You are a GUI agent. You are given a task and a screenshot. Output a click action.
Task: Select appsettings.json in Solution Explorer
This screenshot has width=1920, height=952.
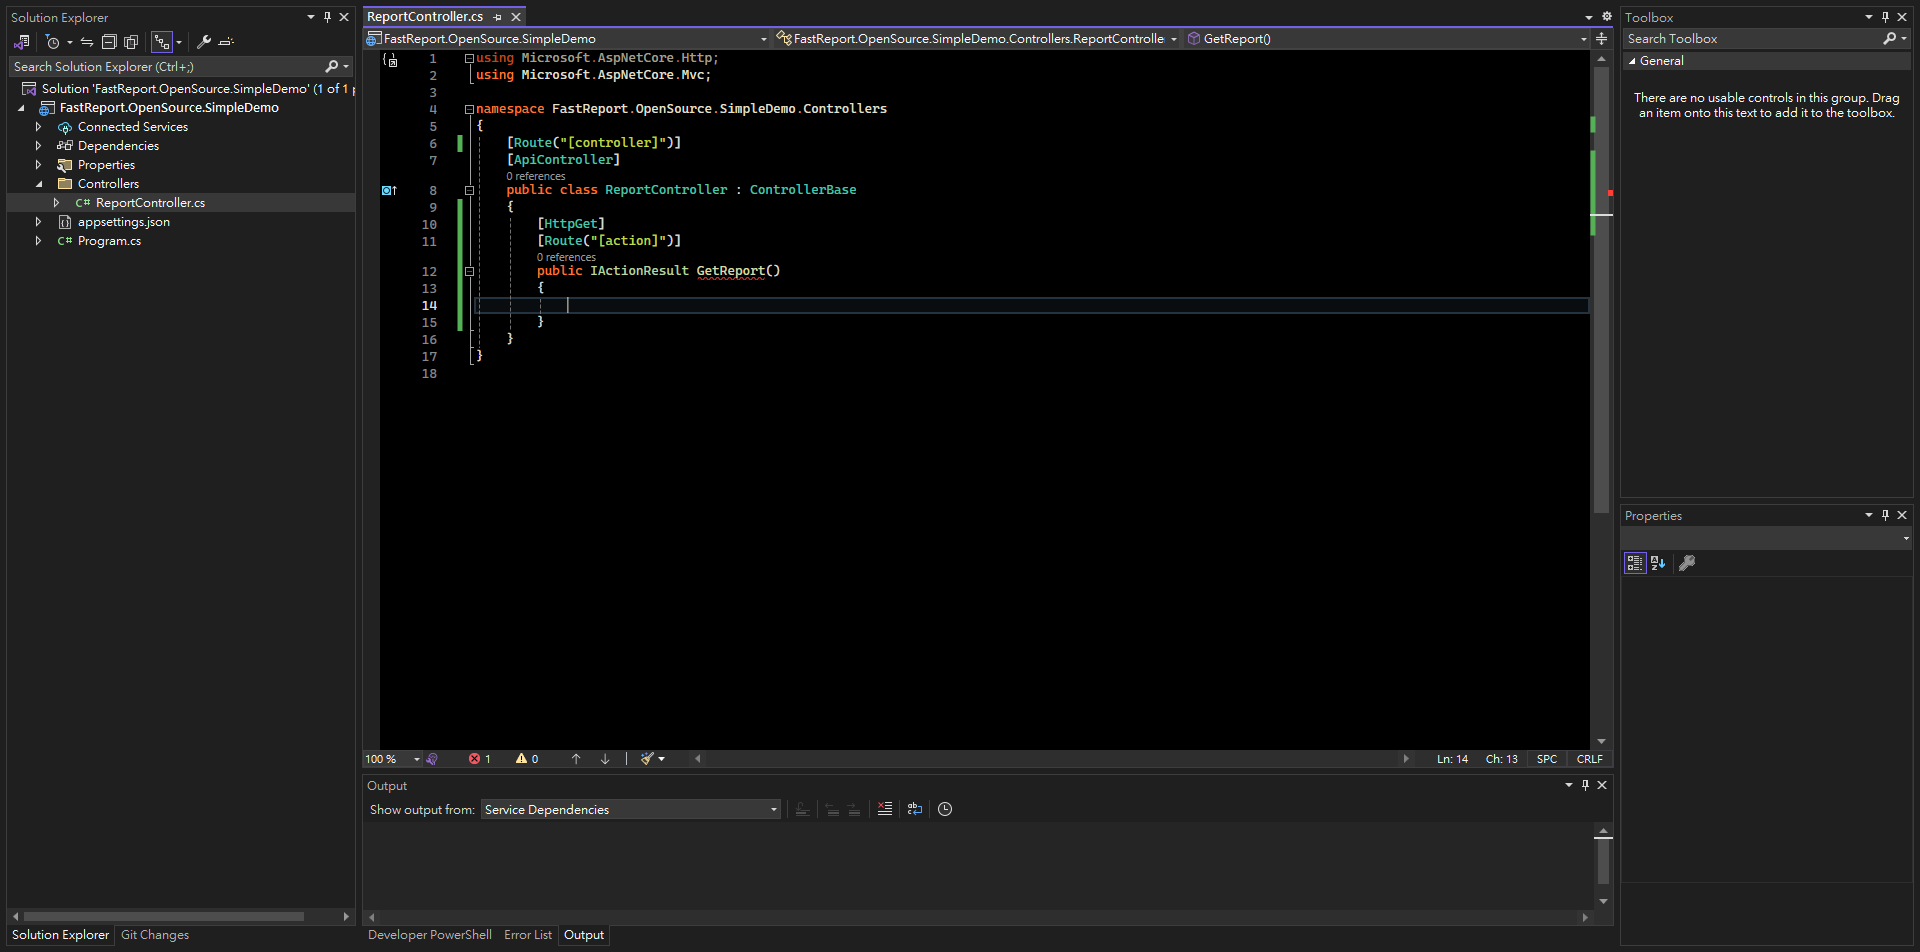[x=124, y=222]
